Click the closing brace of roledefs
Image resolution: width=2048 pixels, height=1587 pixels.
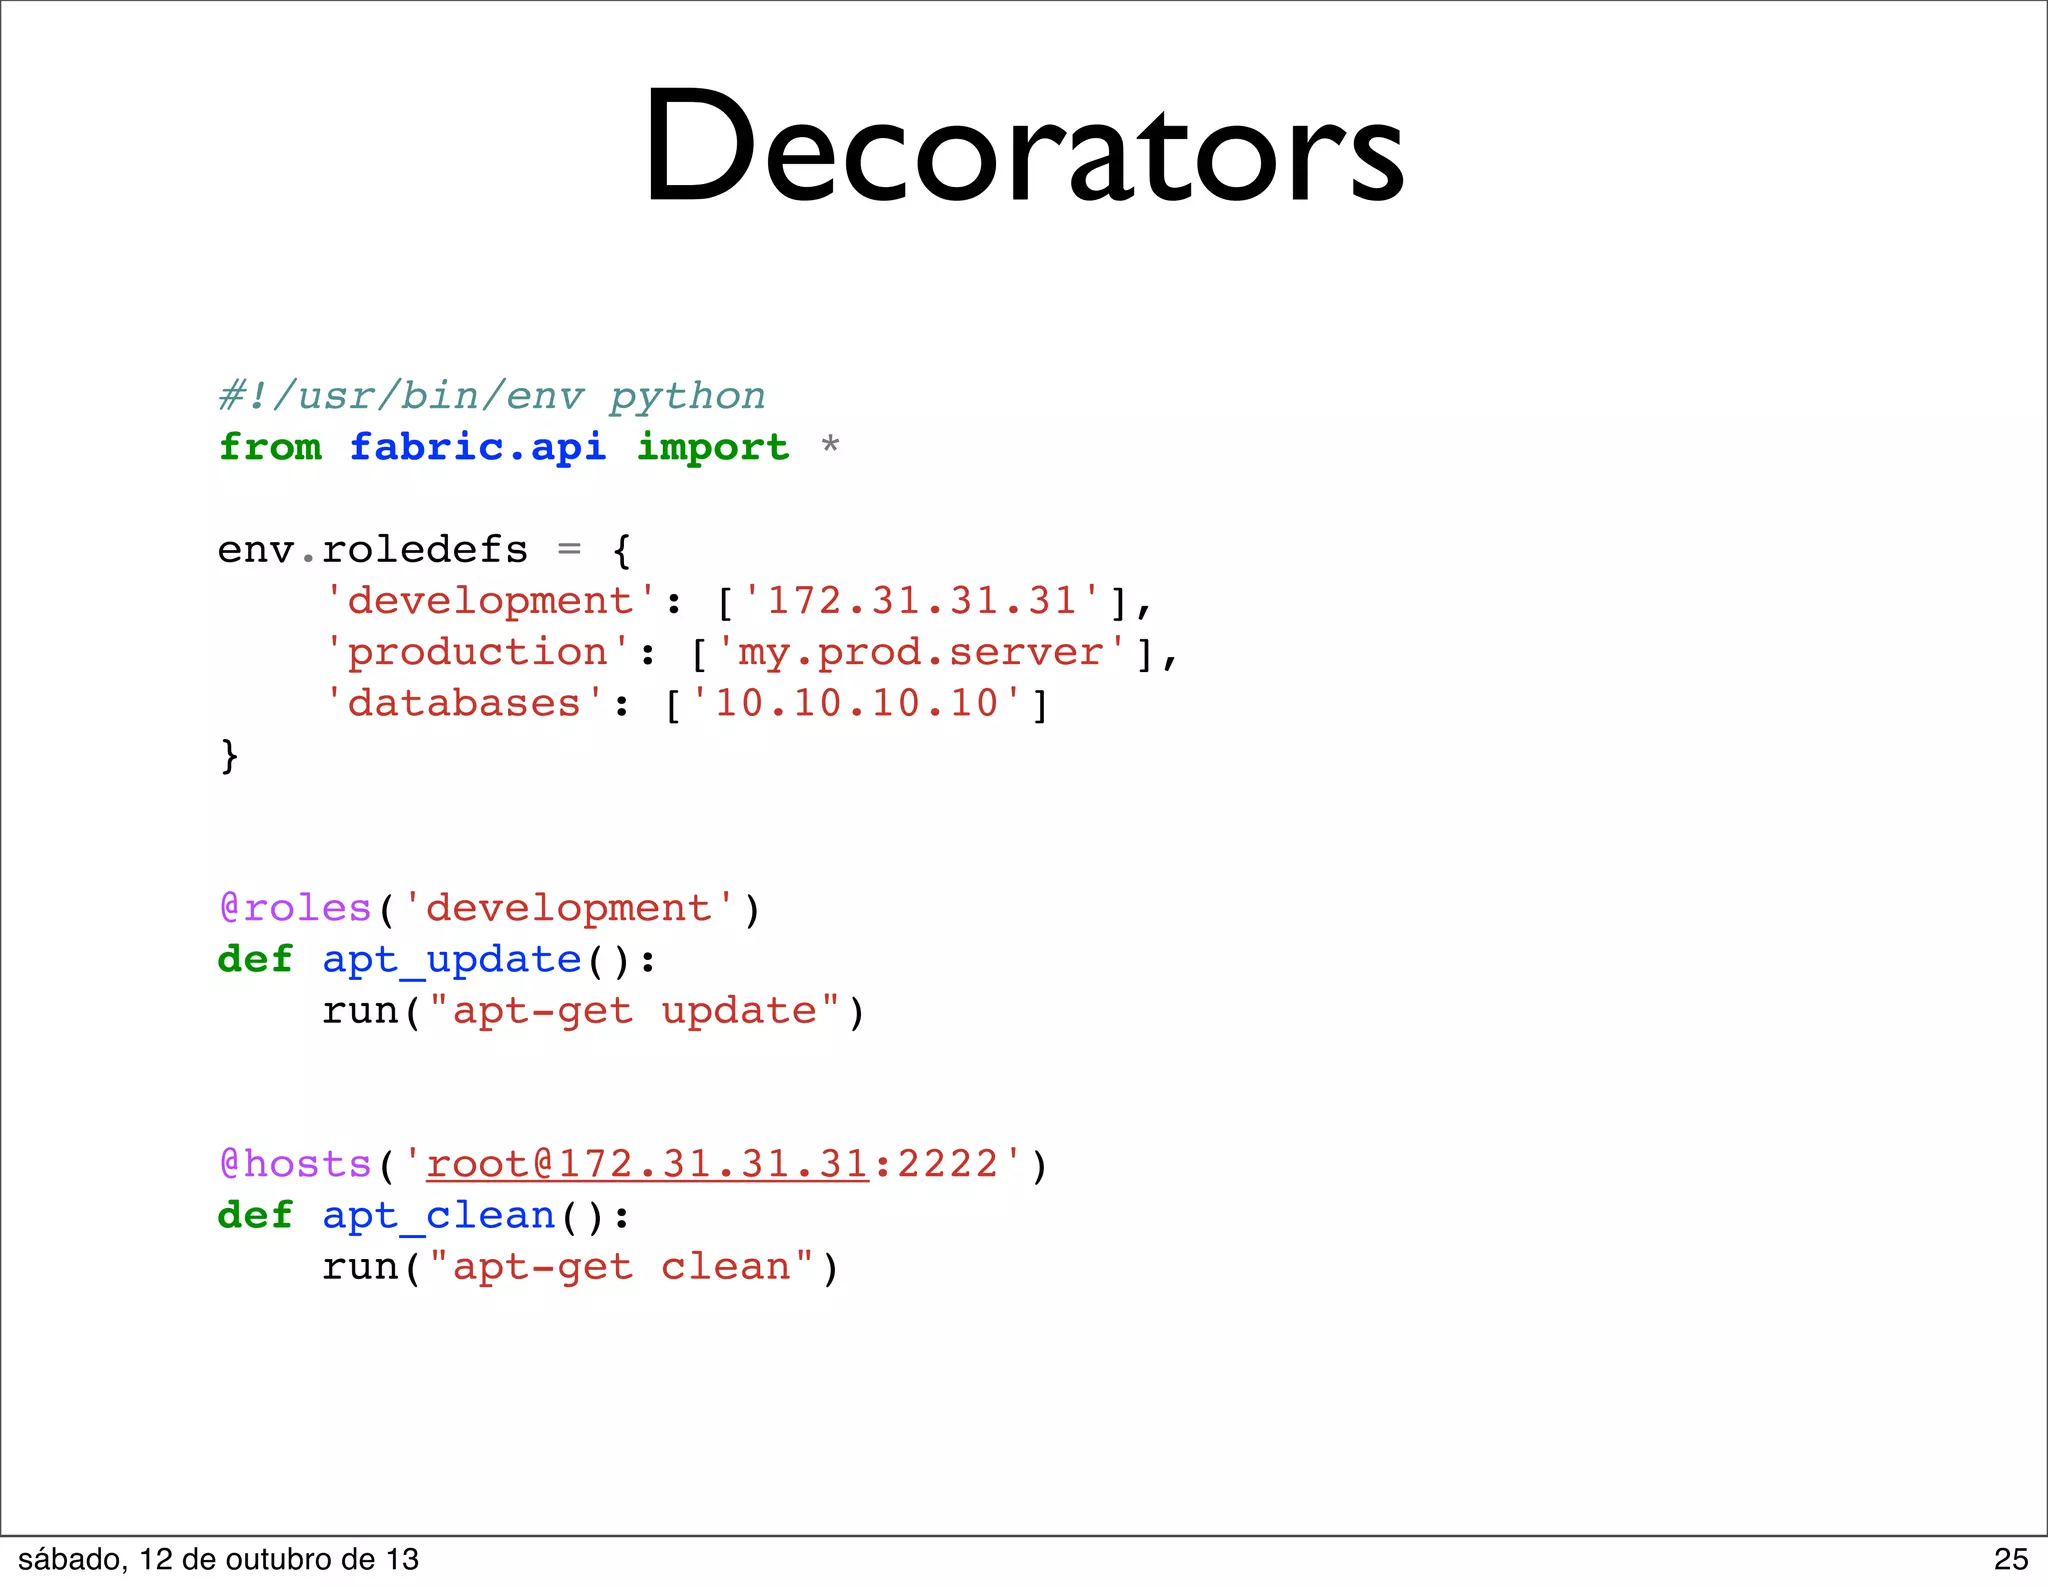pos(229,756)
